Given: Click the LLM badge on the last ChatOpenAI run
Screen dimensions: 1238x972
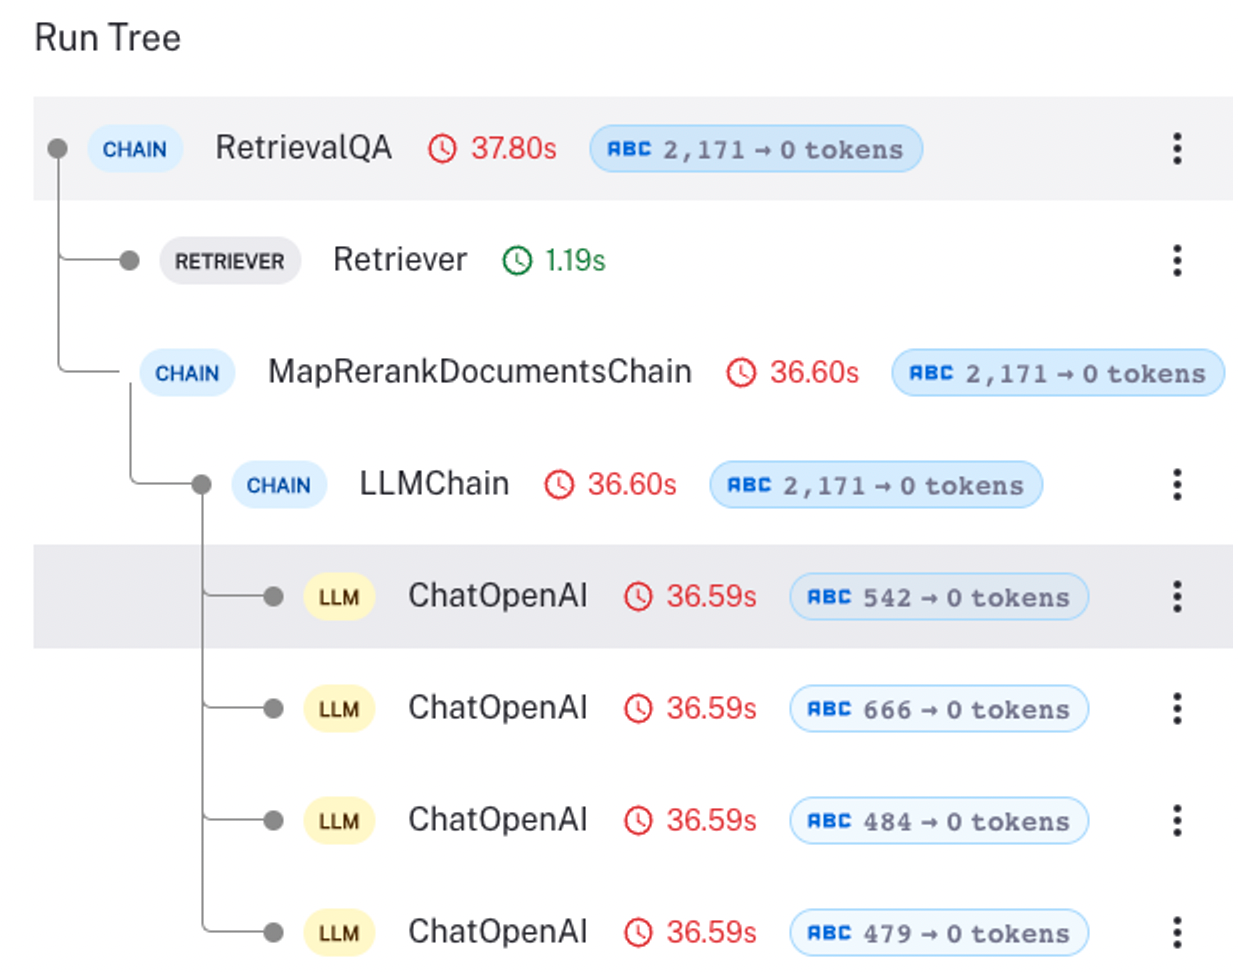Looking at the screenshot, I should tap(339, 932).
